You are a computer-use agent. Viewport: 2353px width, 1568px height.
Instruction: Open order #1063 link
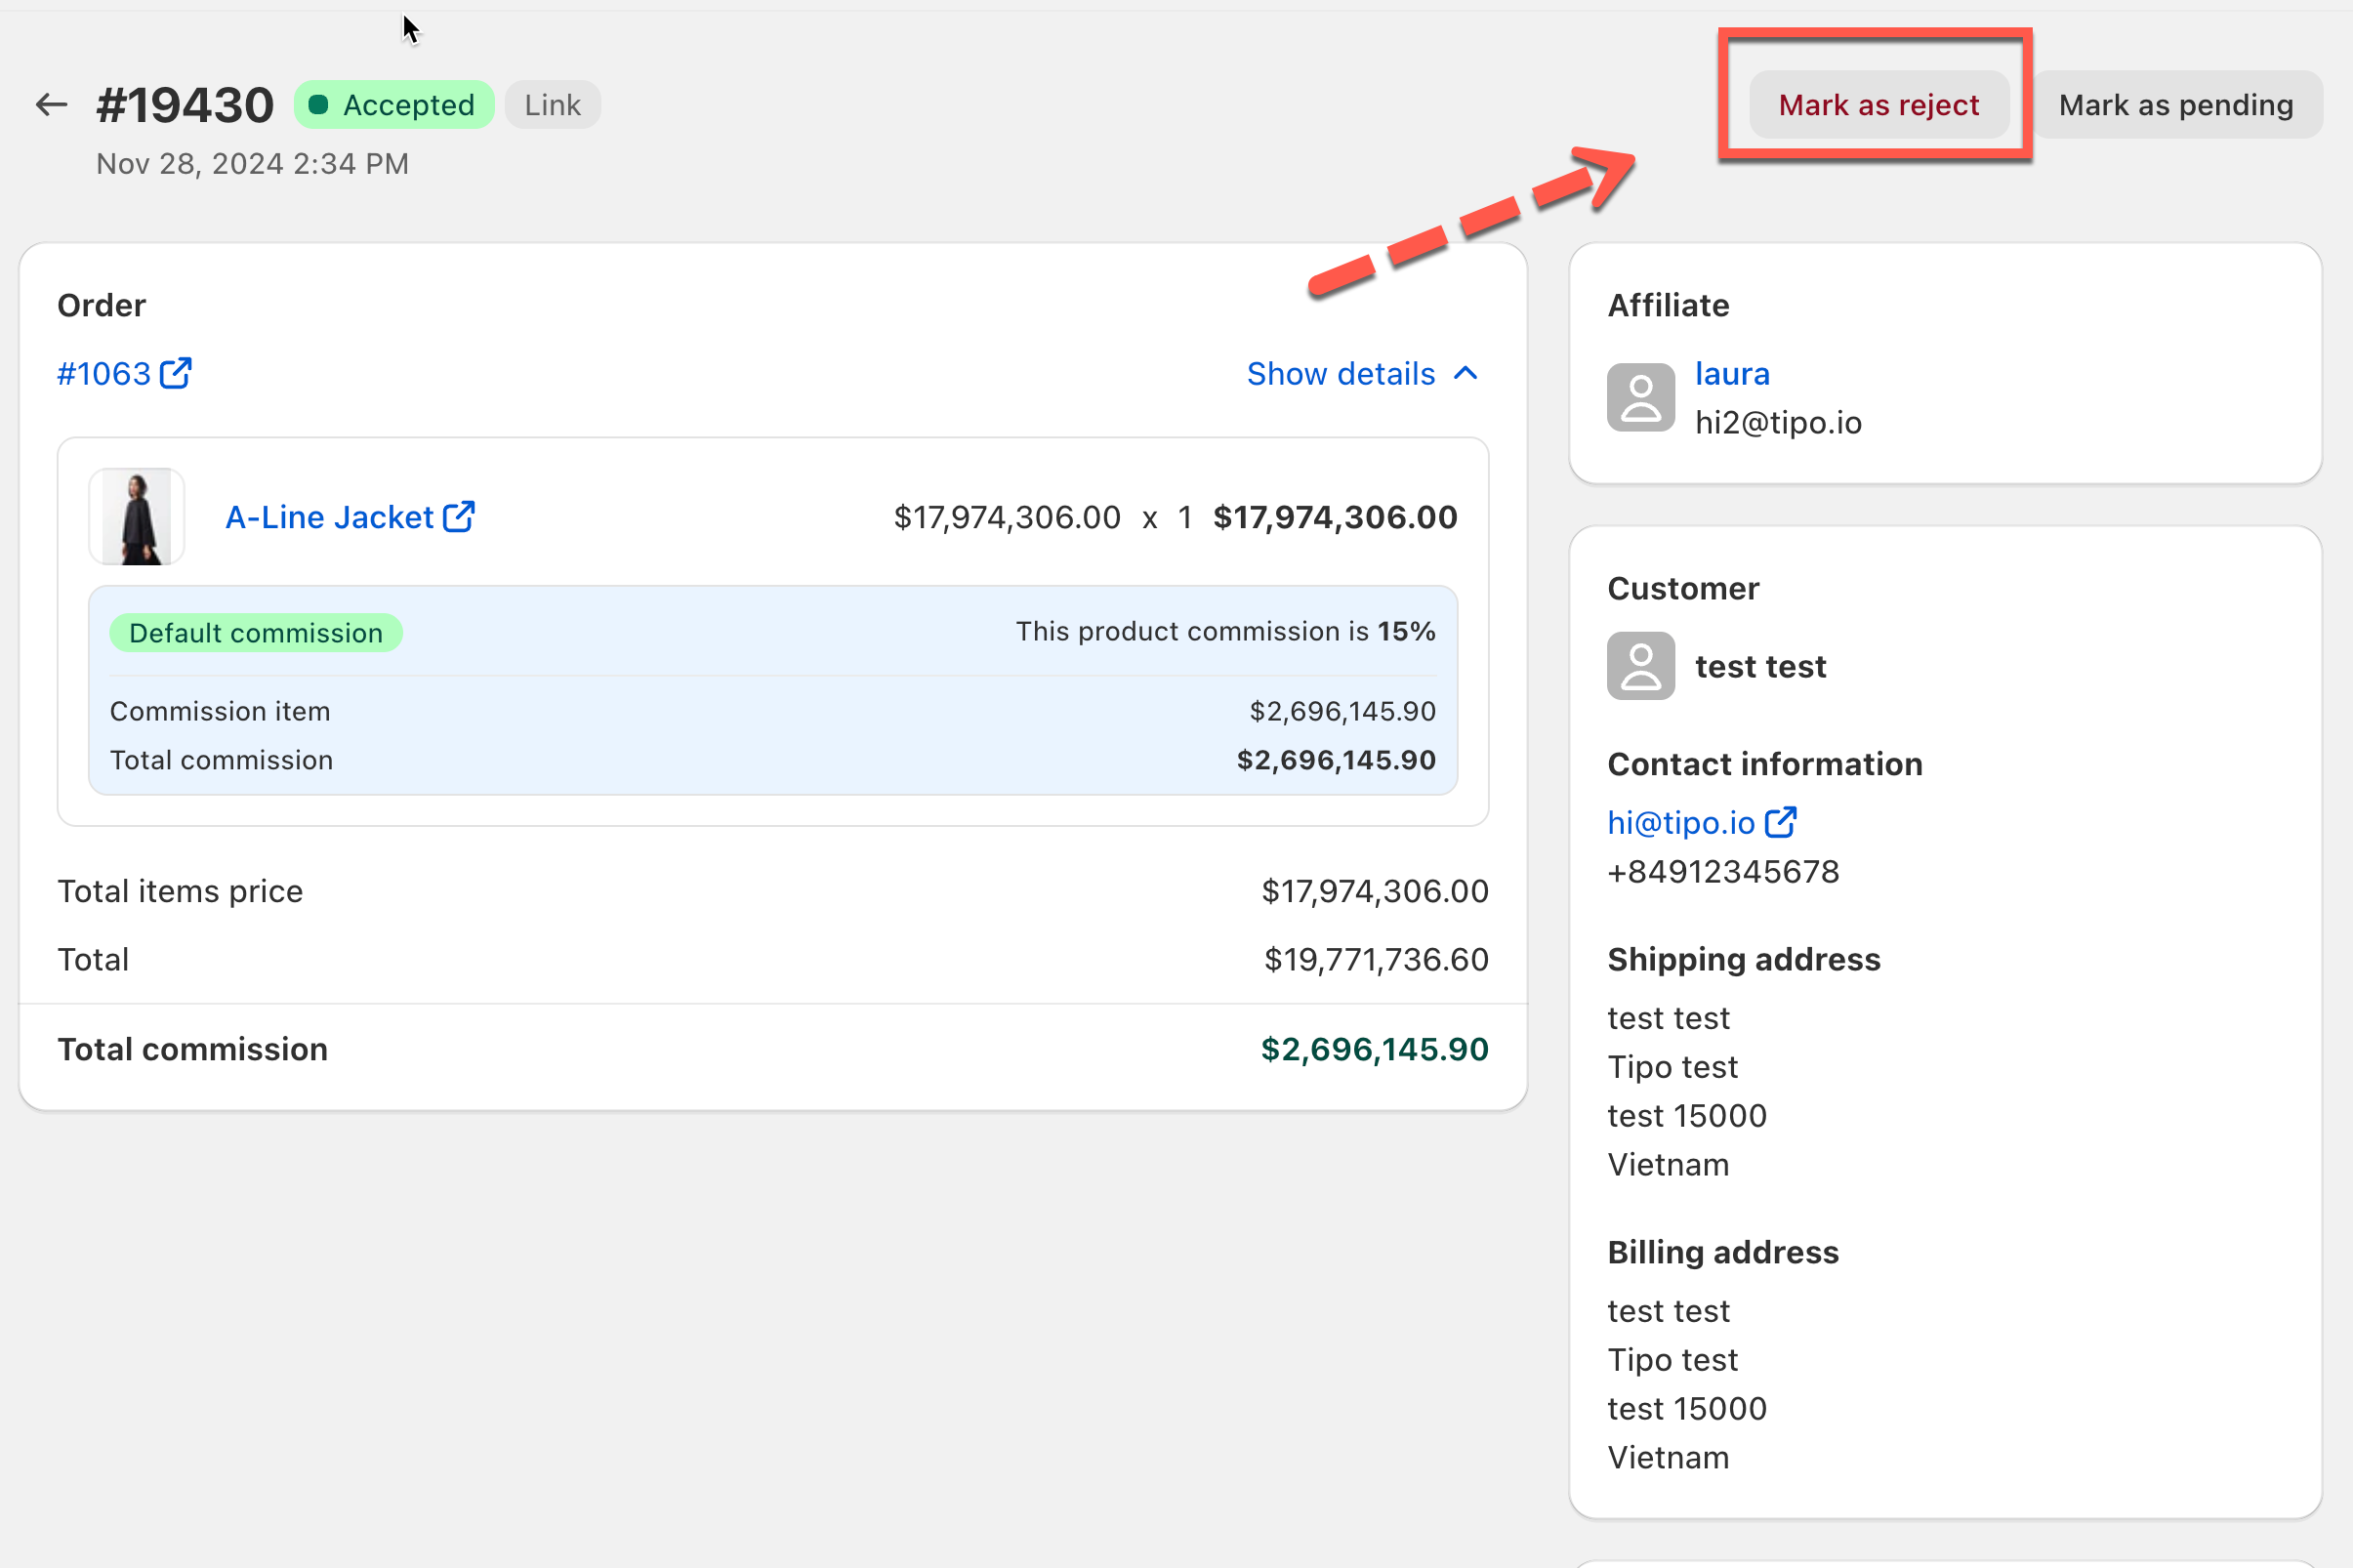[x=104, y=373]
